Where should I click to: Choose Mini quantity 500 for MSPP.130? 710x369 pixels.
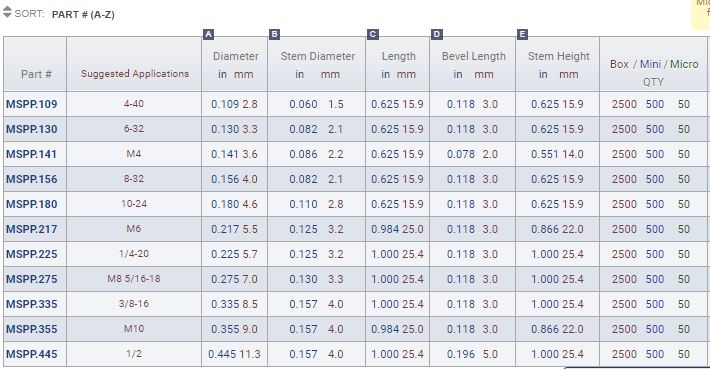[655, 129]
